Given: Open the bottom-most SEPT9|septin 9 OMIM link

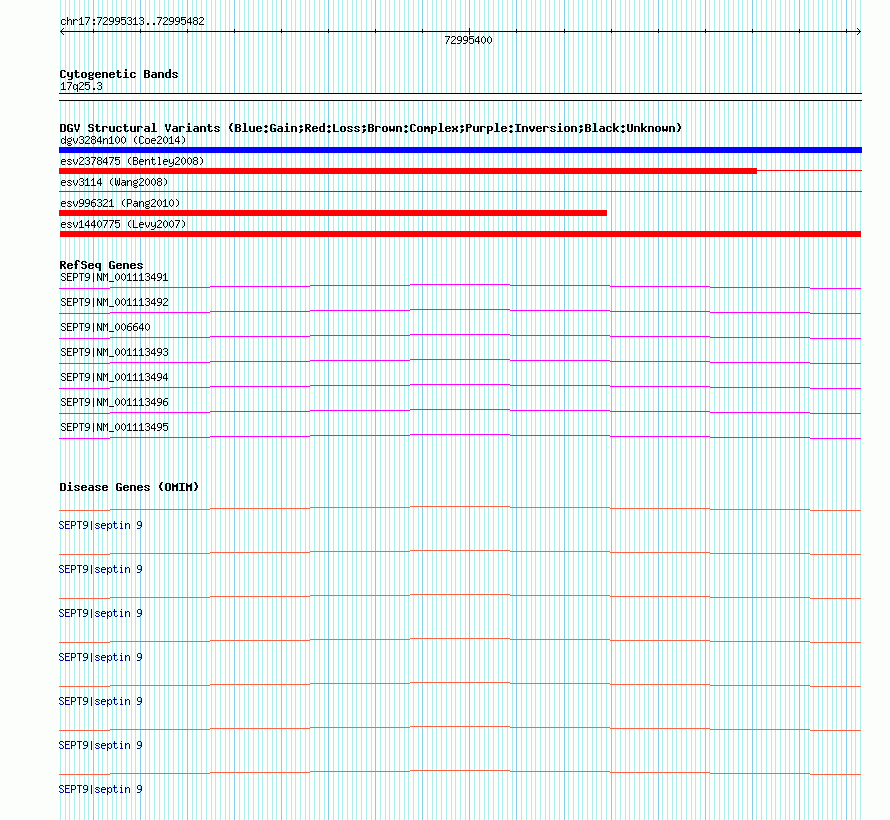Looking at the screenshot, I should [x=100, y=789].
